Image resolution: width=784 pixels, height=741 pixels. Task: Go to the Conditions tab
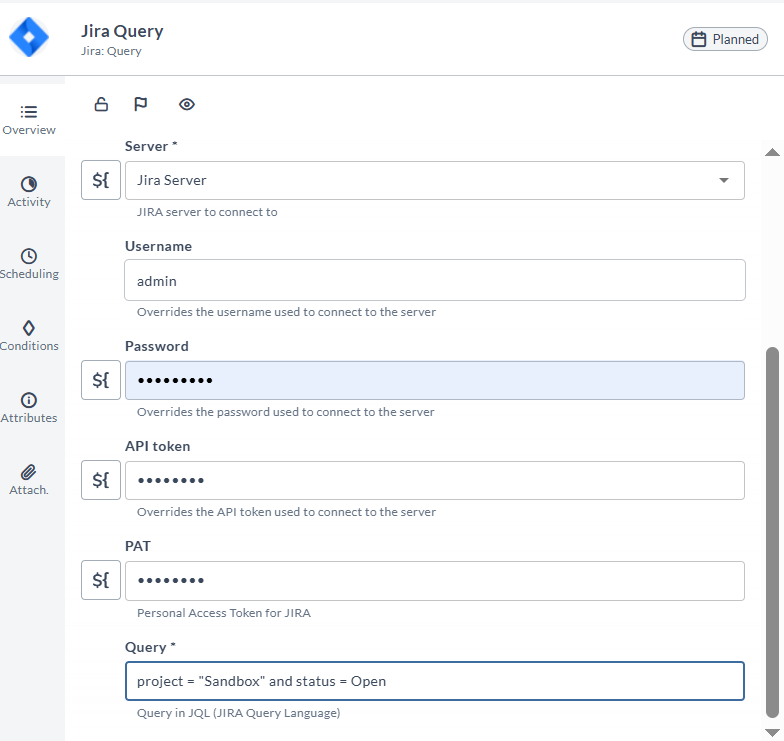29,336
